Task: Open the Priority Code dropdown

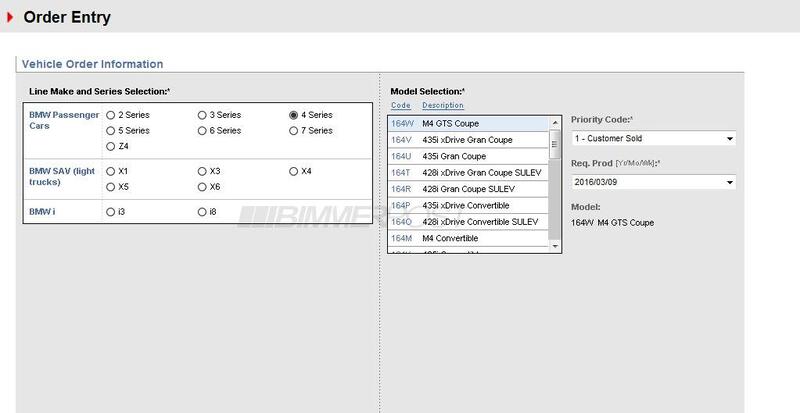Action: tap(654, 138)
